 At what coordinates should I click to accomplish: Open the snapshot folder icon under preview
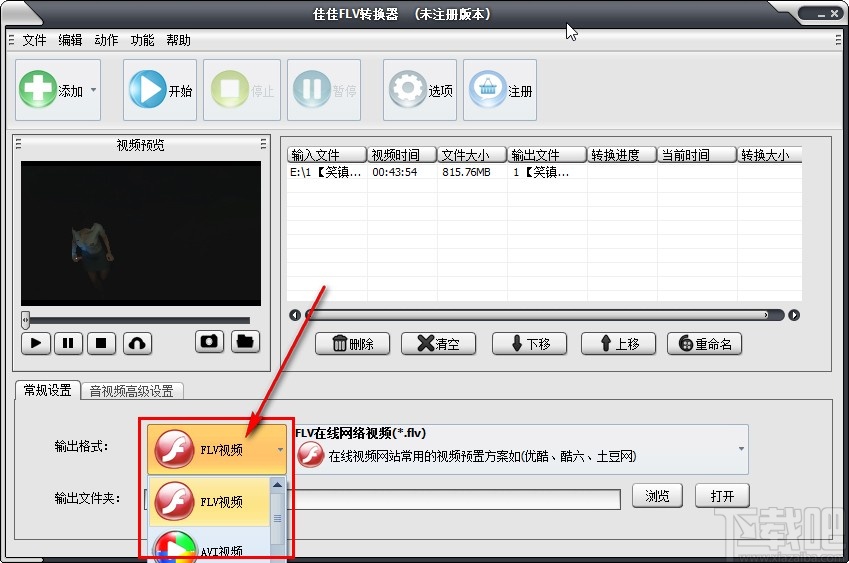pyautogui.click(x=245, y=342)
